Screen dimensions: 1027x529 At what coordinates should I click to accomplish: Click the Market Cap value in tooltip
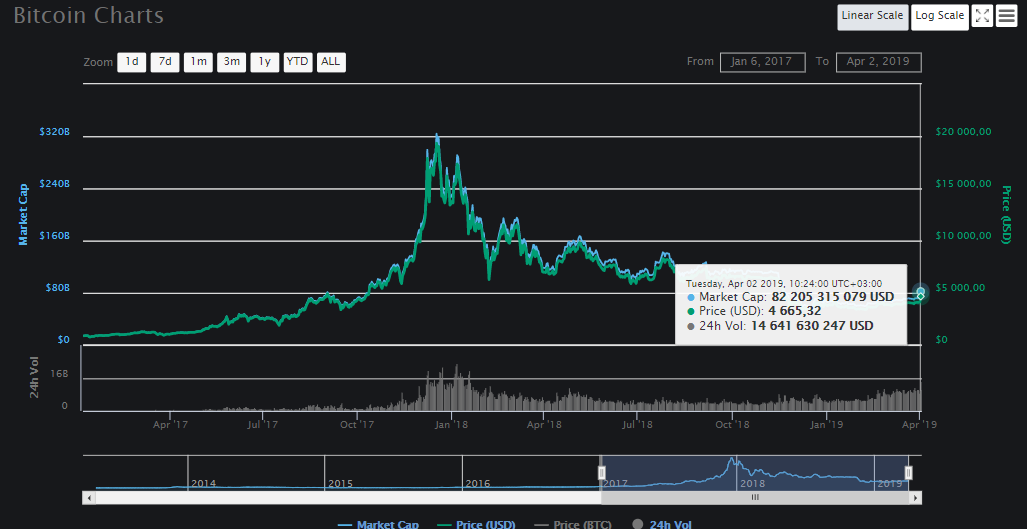click(x=832, y=297)
